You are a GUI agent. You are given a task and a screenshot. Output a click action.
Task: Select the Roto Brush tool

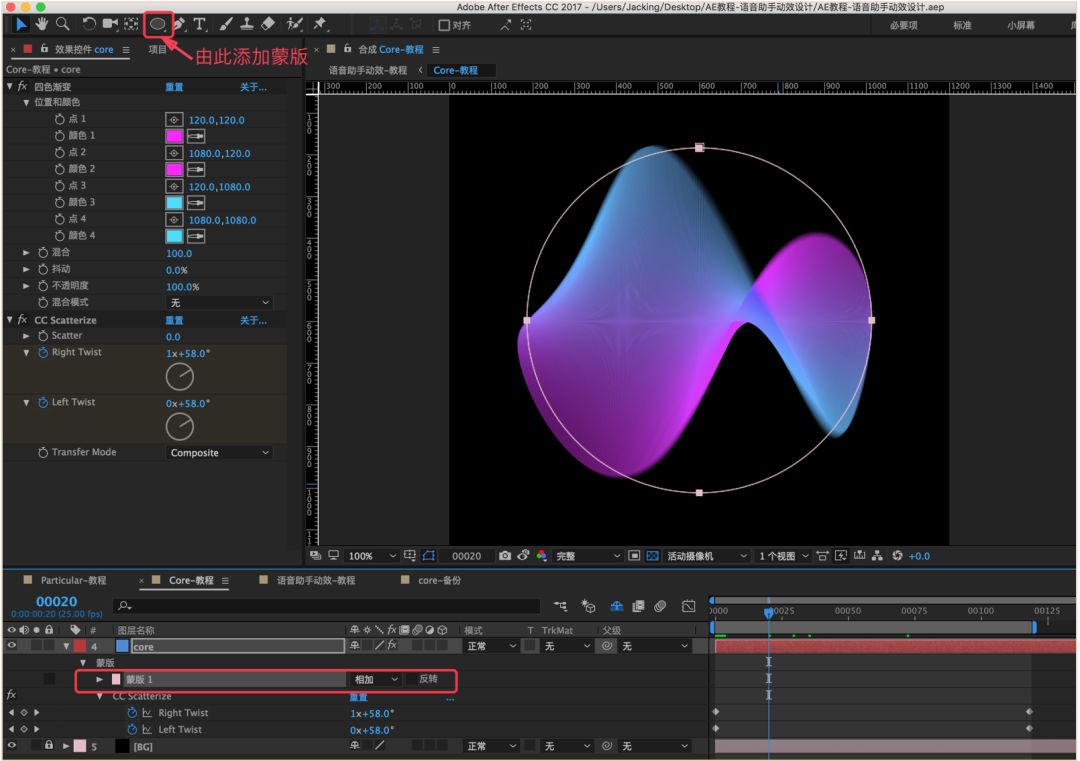point(295,25)
